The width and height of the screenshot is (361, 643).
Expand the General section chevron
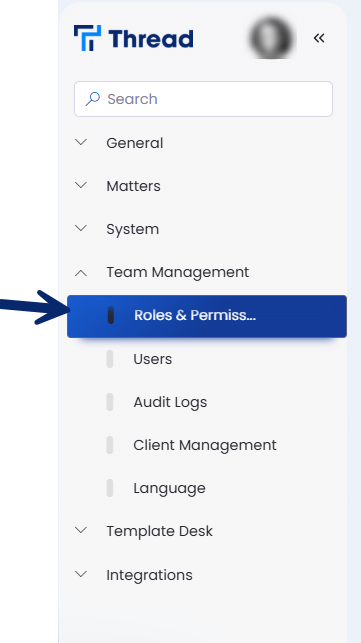coord(81,142)
